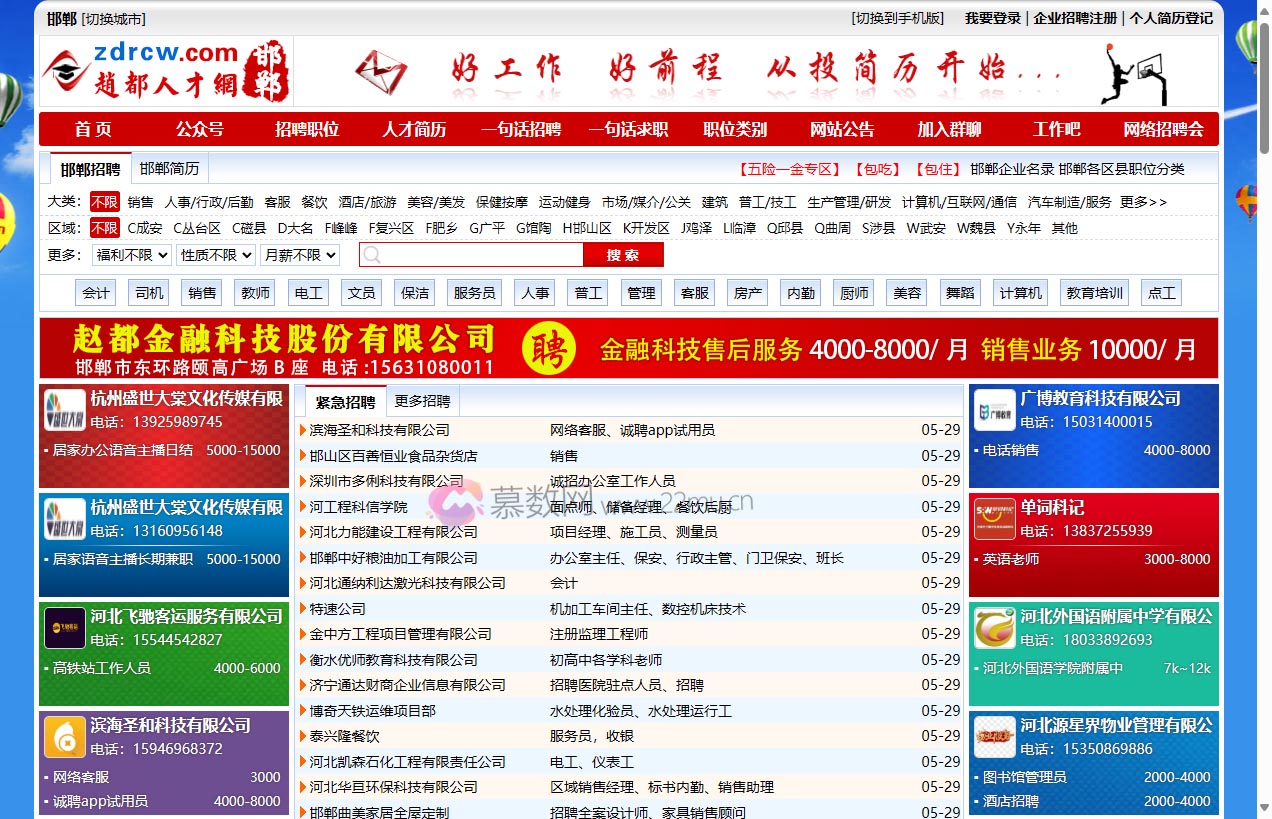
Task: Click the 河北外国语附属中学 logo icon
Action: click(x=994, y=630)
